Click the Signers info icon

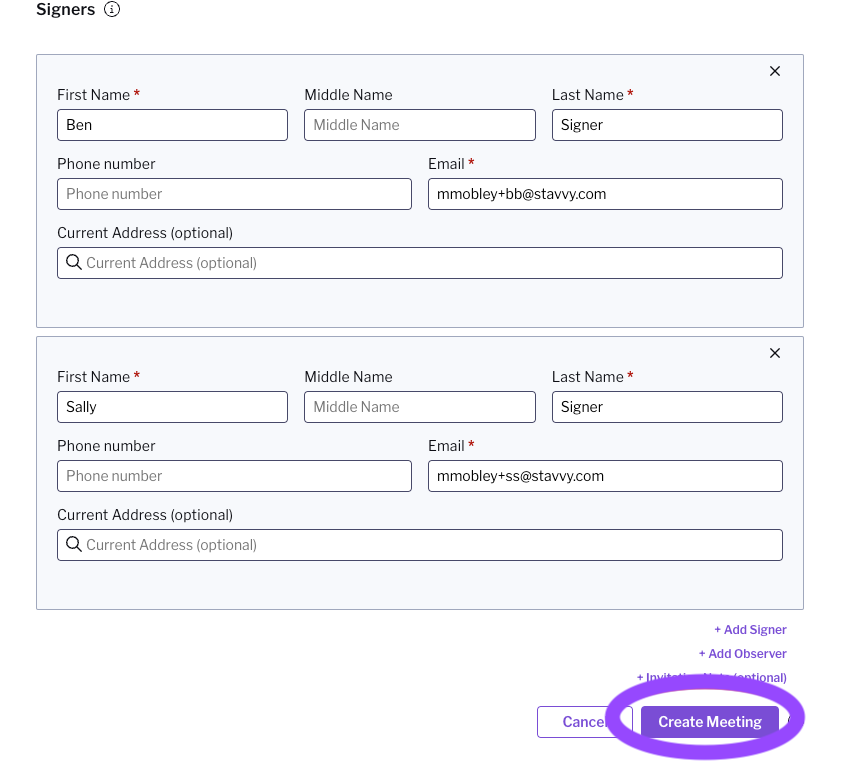pos(112,10)
